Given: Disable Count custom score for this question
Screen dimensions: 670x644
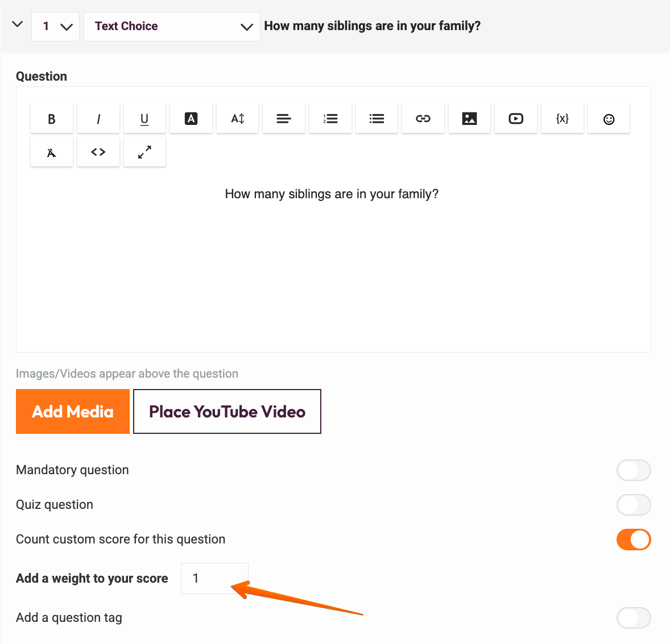Looking at the screenshot, I should pos(633,539).
